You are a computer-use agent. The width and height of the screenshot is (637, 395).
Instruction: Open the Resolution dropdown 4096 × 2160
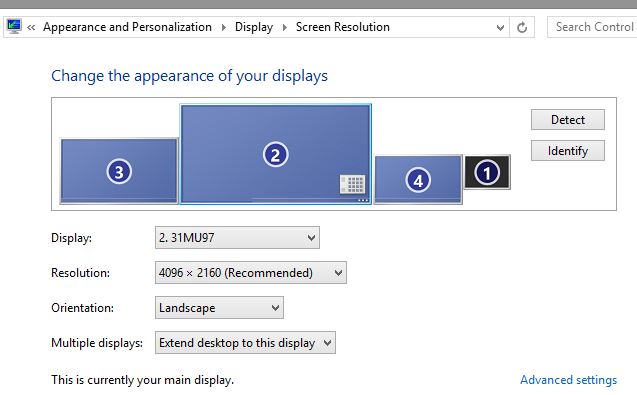251,273
